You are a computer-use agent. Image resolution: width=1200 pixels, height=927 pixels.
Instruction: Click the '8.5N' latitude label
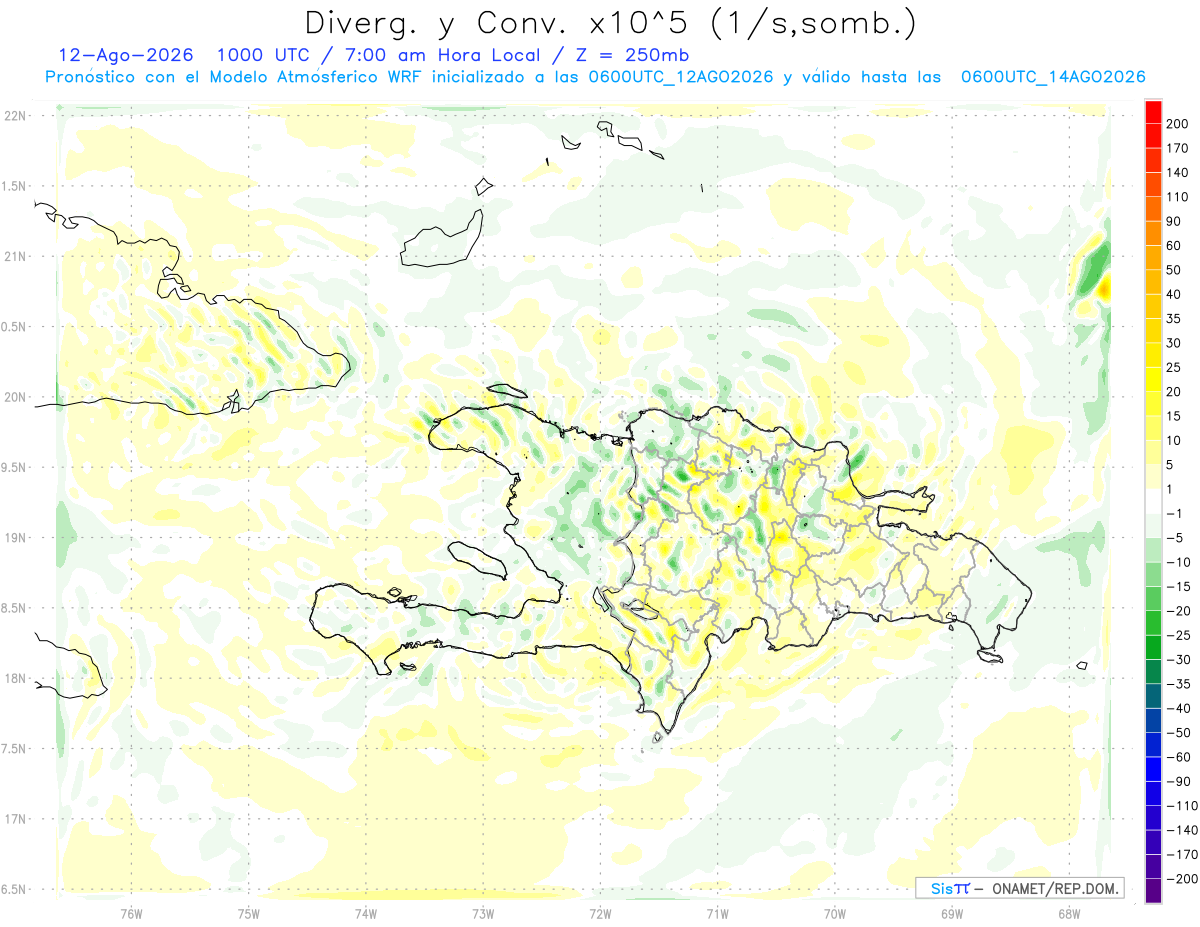click(15, 608)
